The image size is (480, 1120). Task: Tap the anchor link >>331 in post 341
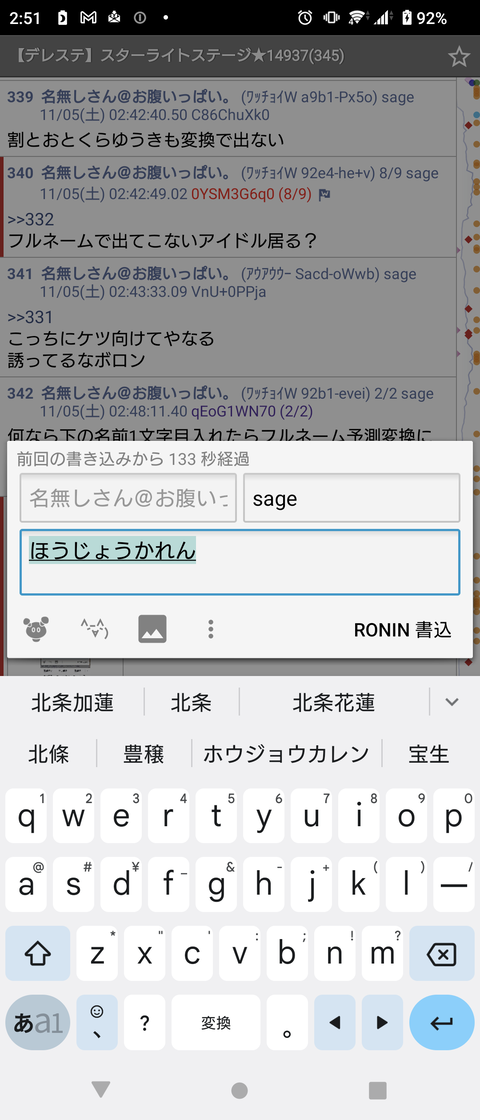pyautogui.click(x=30, y=316)
